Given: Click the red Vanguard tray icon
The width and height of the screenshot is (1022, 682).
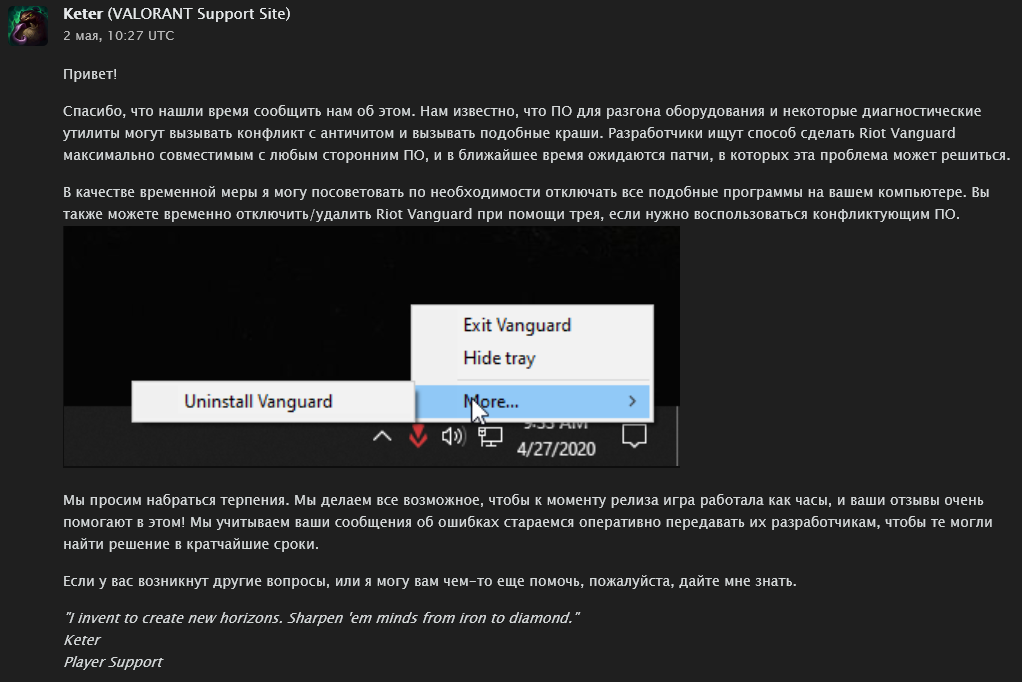Looking at the screenshot, I should (x=418, y=436).
